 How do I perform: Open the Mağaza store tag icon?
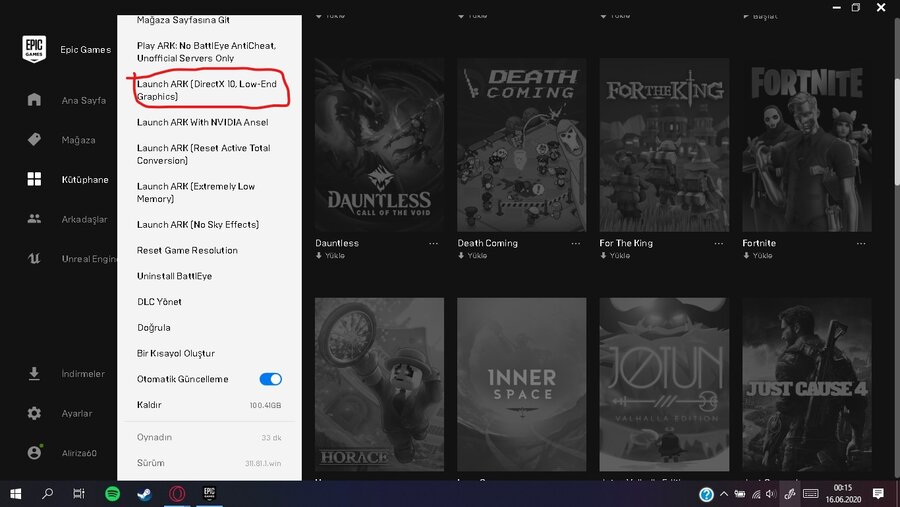click(x=34, y=139)
